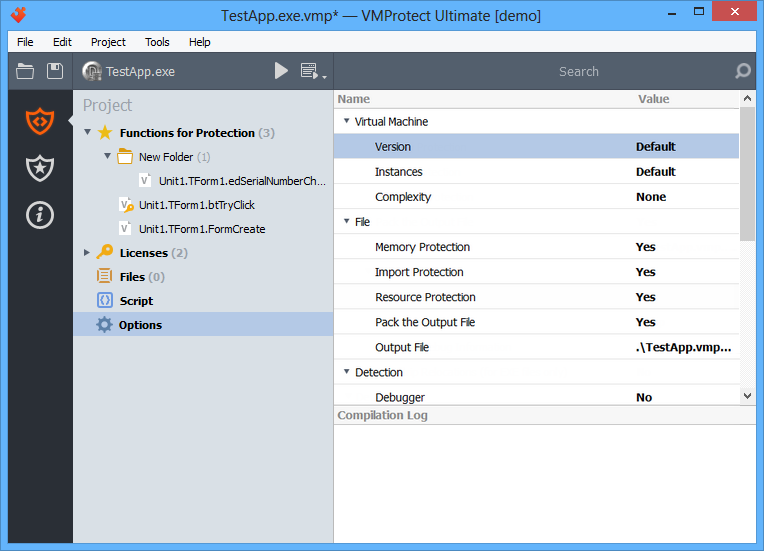Viewport: 764px width, 551px height.
Task: Click the virtualization icon of edSerialNumberCh function
Action: [x=144, y=180]
